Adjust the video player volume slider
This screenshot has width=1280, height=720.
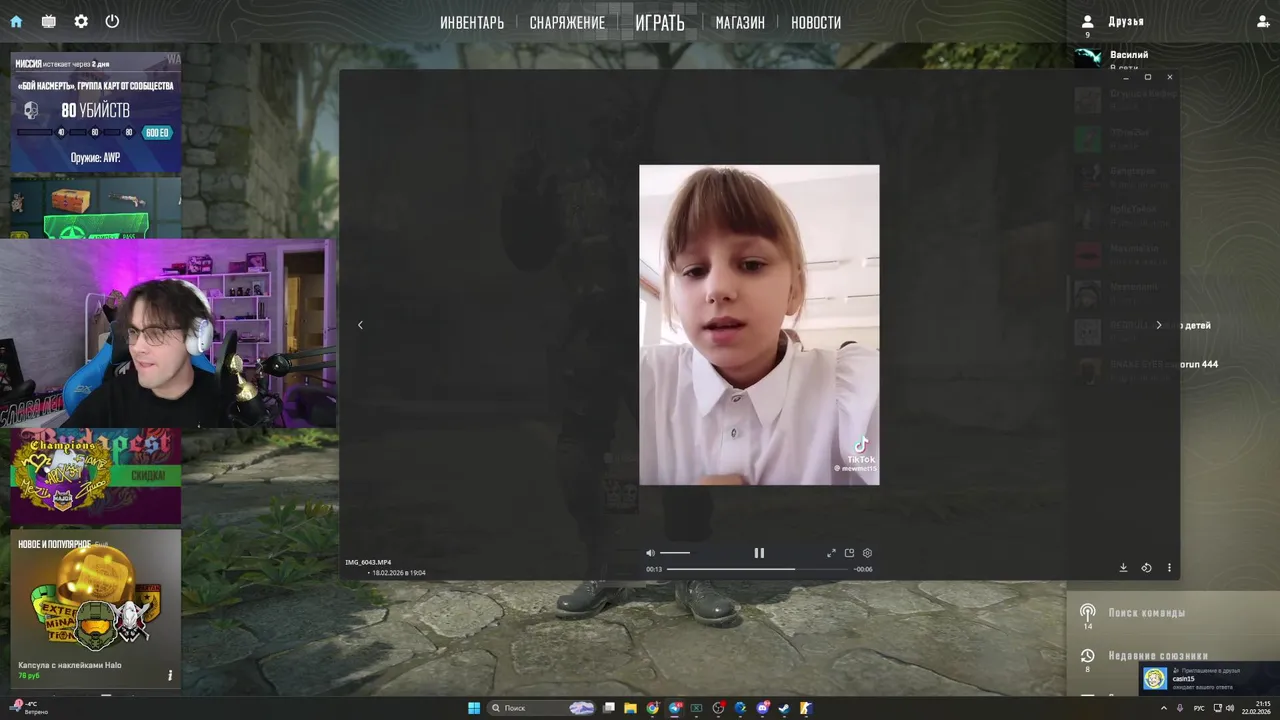pyautogui.click(x=675, y=553)
